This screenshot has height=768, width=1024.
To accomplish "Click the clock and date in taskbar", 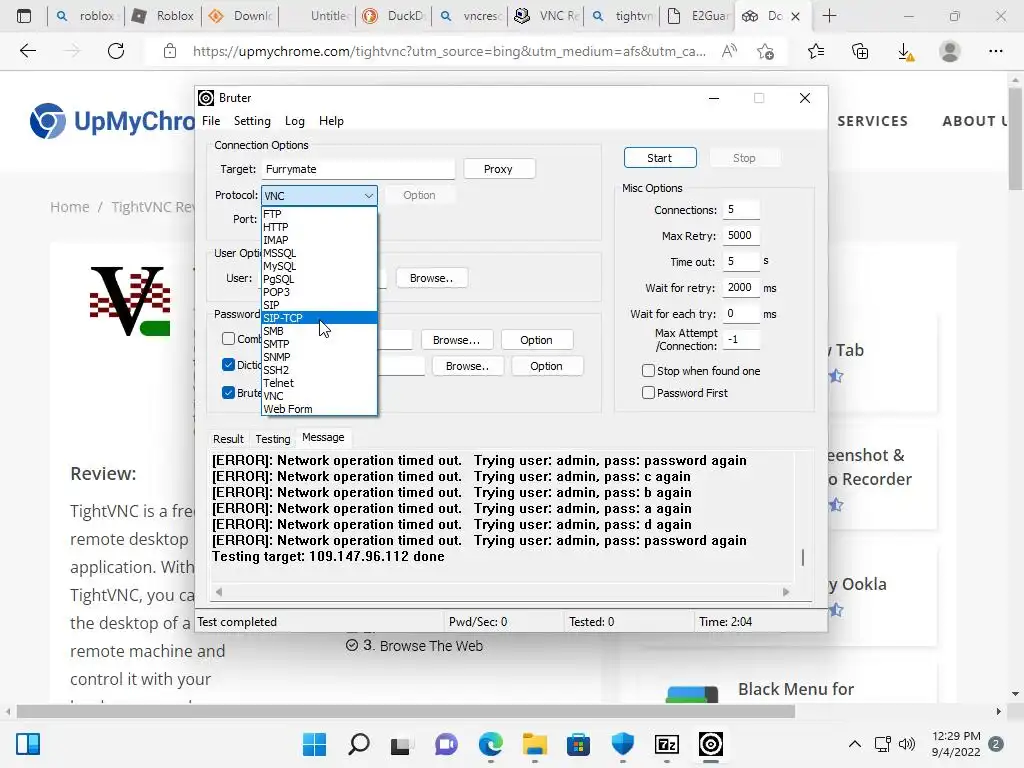I will point(956,744).
